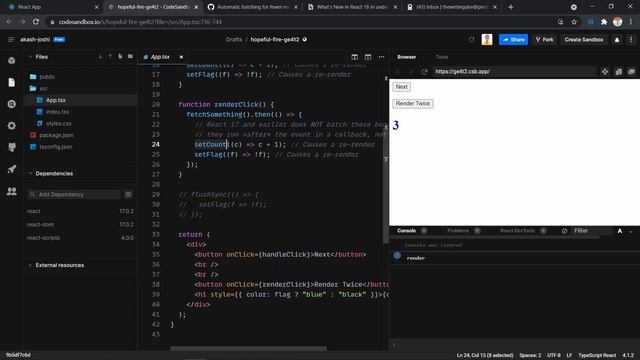This screenshot has height=360, width=640.
Task: Bookmark this page with the star icon
Action: pyautogui.click(x=574, y=22)
